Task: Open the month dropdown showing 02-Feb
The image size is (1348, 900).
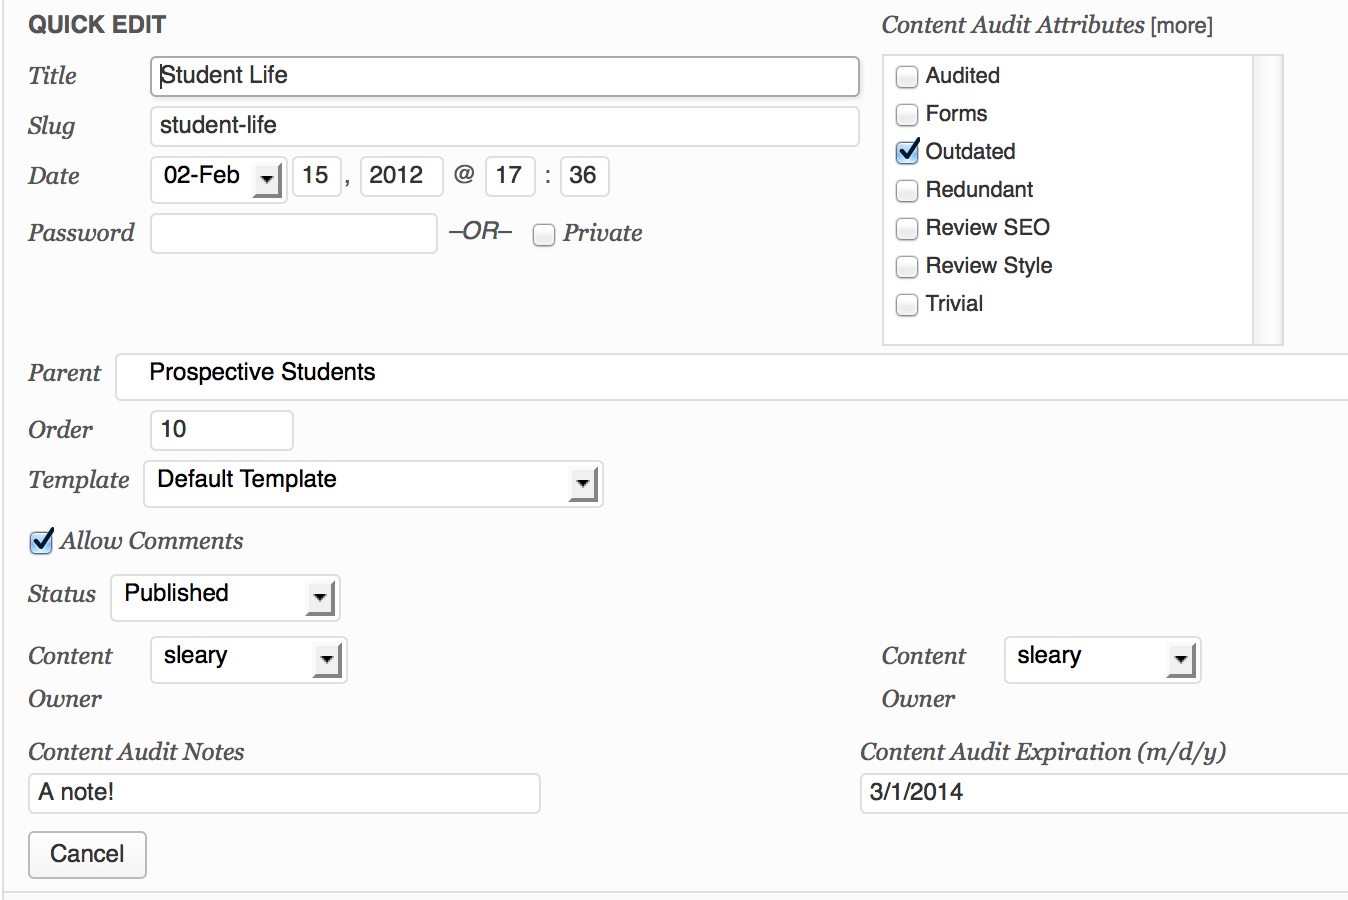Action: [219, 179]
